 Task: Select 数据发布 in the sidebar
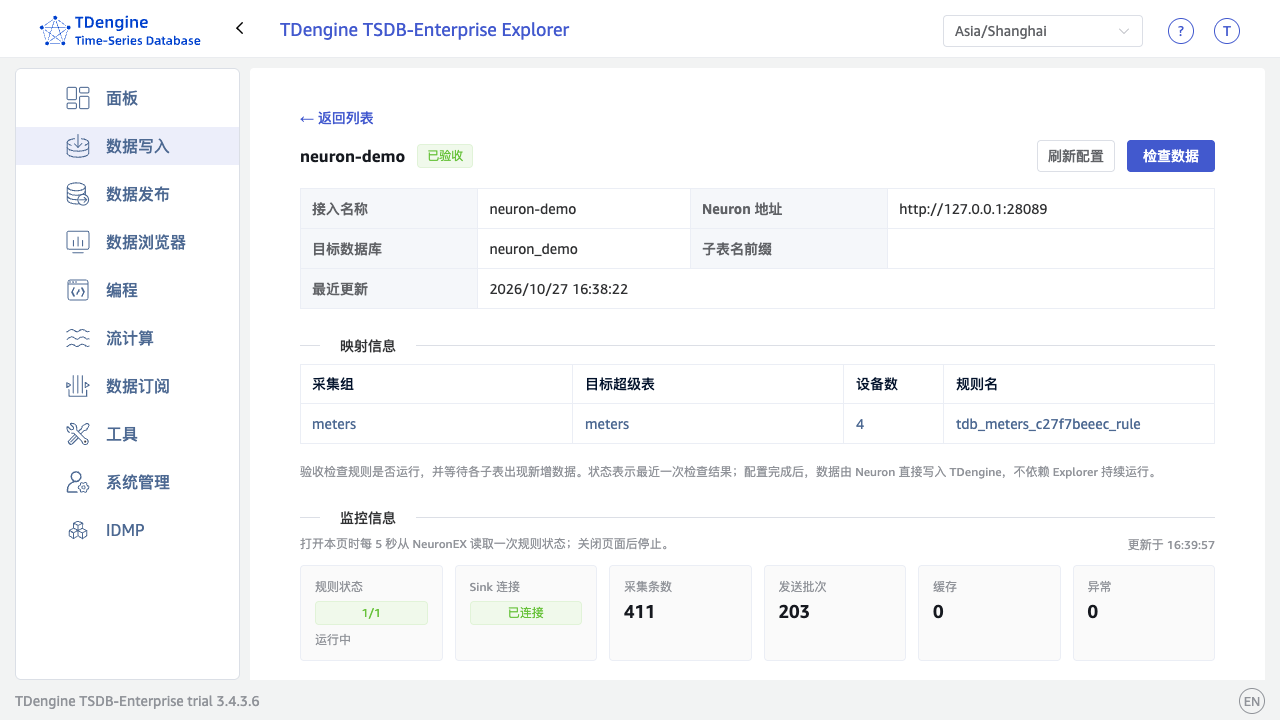click(127, 194)
